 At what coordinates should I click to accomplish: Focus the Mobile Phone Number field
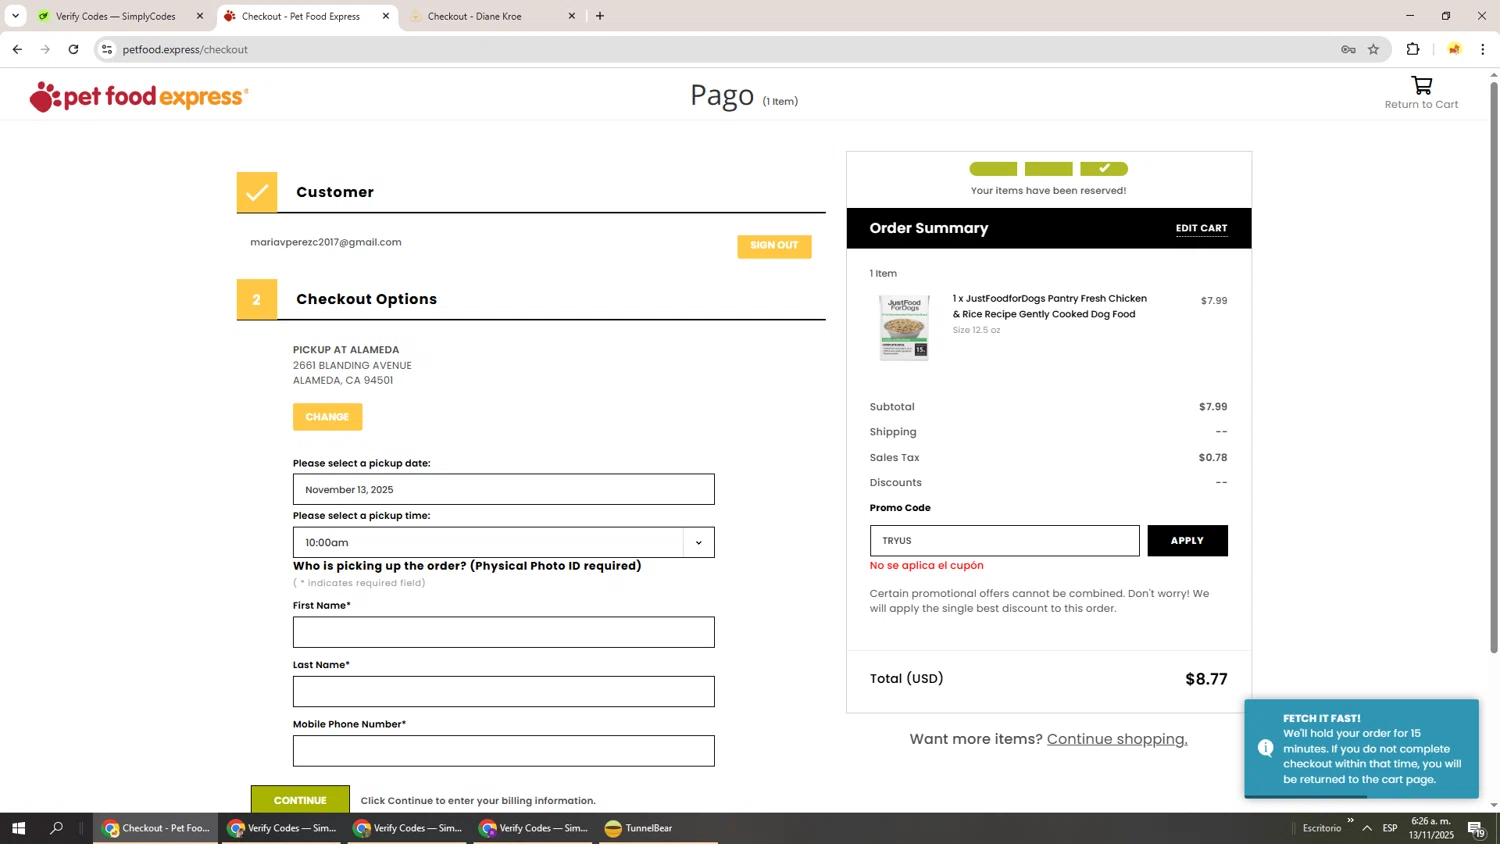[x=503, y=751]
